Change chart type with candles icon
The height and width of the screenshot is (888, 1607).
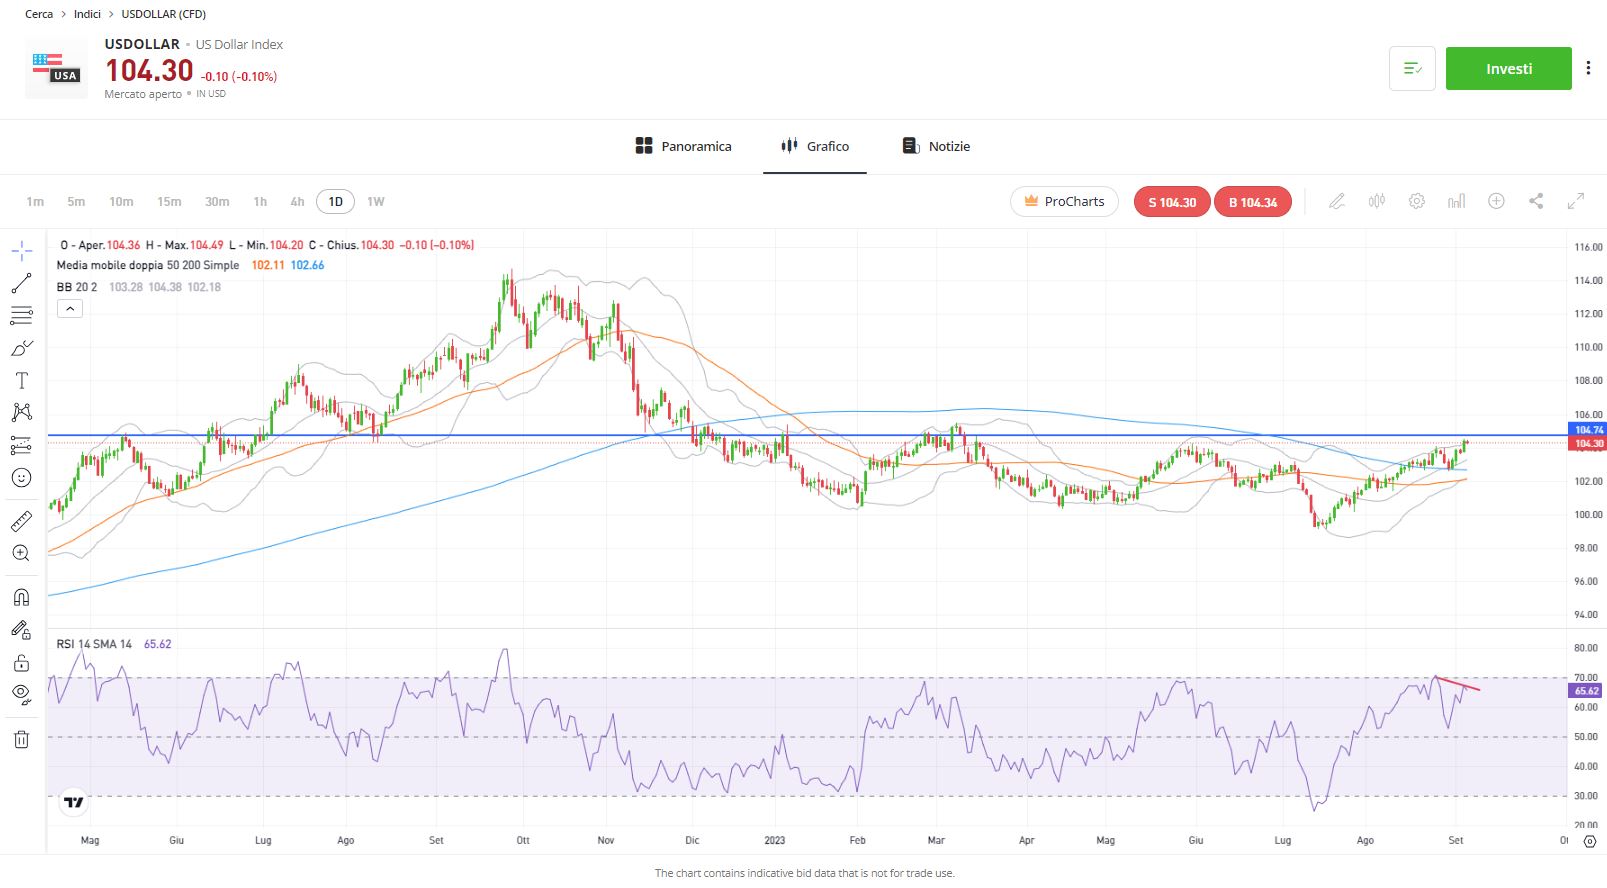(1377, 201)
